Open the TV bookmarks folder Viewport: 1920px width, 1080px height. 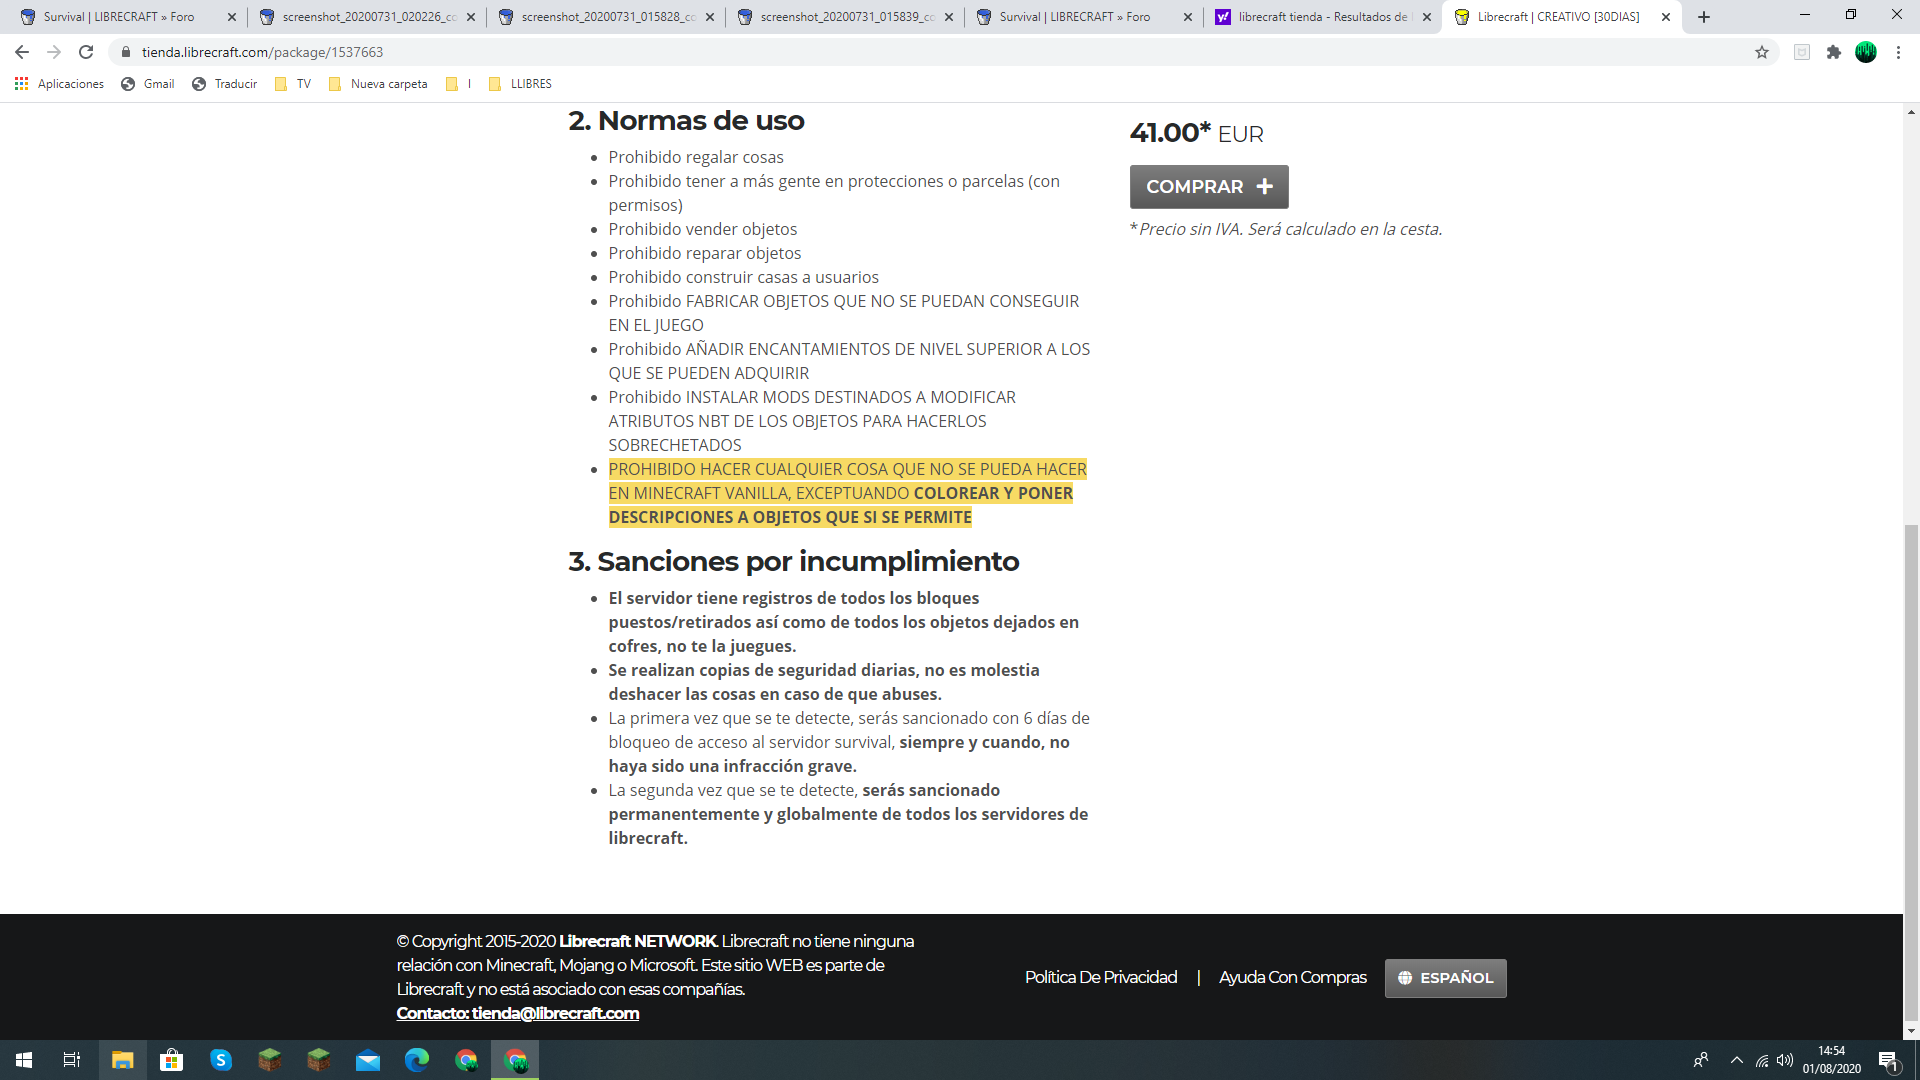pos(292,84)
